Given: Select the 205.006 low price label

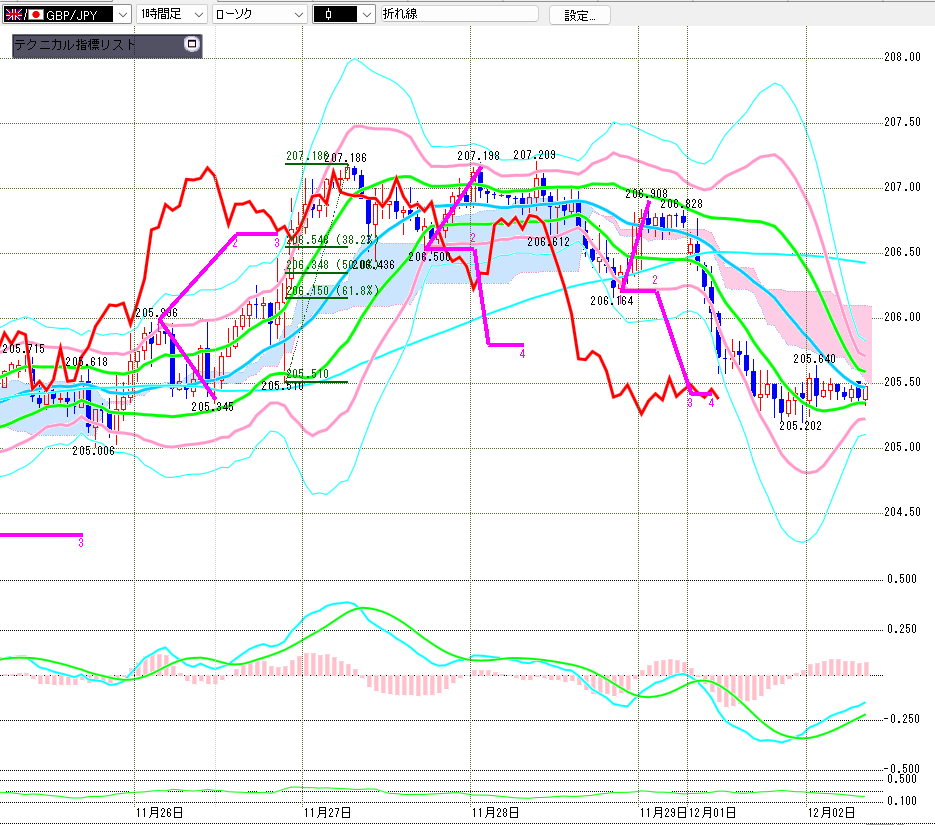Looking at the screenshot, I should coord(93,451).
